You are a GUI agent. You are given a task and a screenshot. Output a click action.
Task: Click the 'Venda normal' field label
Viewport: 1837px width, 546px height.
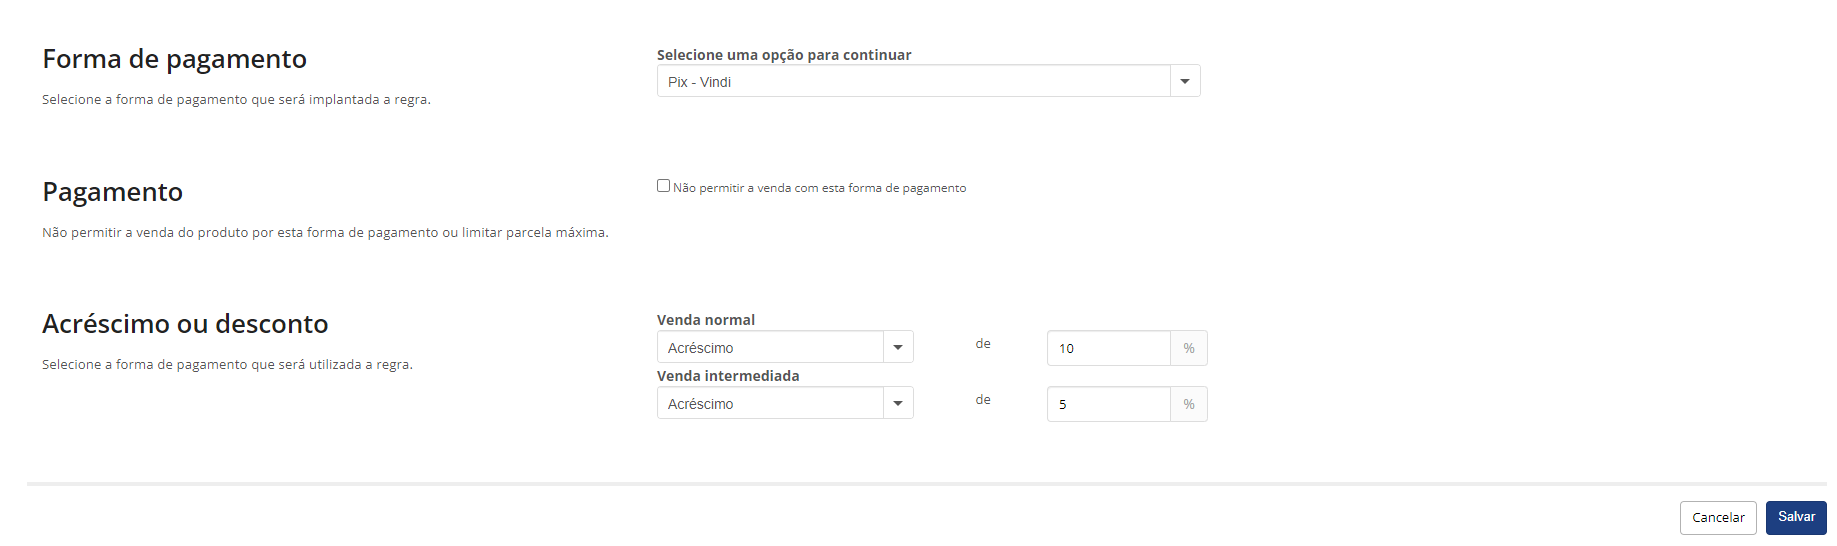(x=706, y=320)
